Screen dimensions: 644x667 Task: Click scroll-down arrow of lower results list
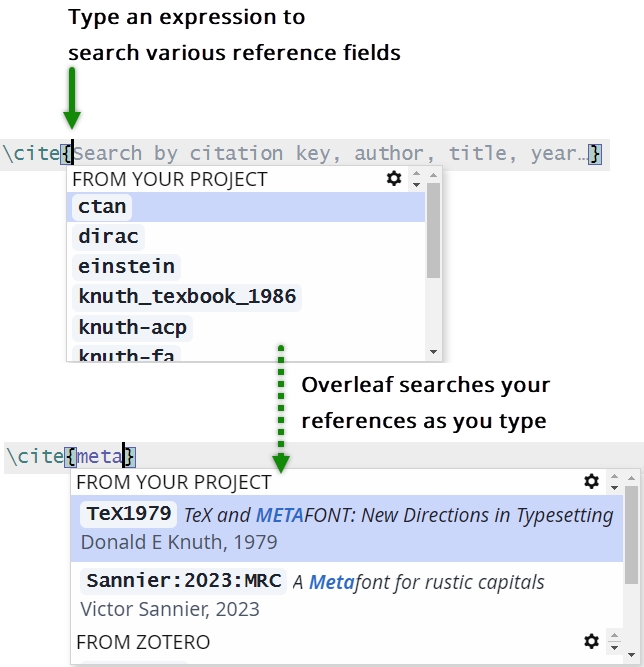point(631,656)
